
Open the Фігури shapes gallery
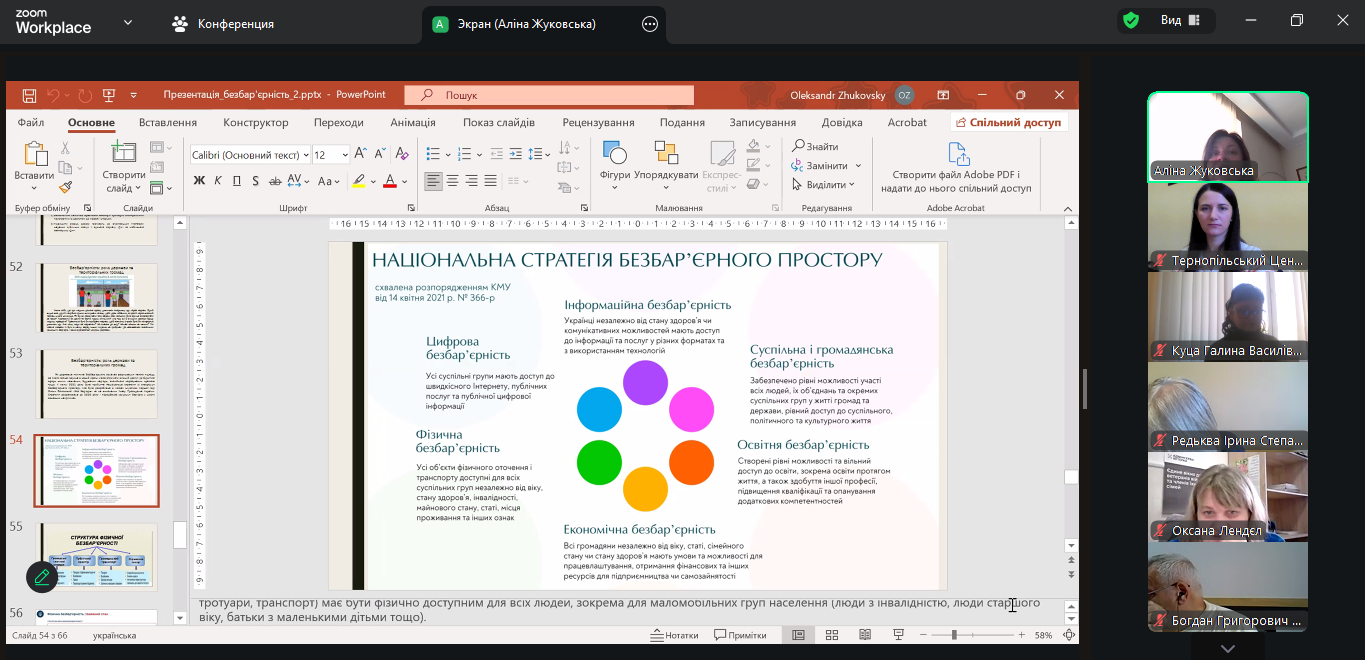(x=614, y=155)
